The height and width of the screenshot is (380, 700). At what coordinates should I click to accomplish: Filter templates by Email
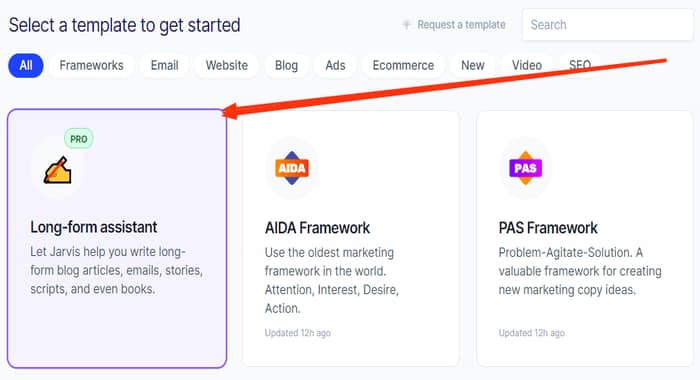pos(164,66)
